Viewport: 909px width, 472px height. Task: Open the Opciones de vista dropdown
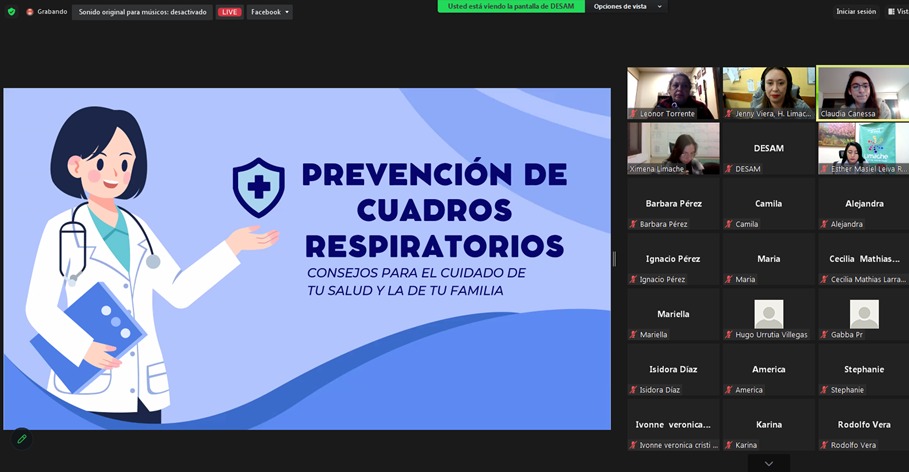point(627,6)
